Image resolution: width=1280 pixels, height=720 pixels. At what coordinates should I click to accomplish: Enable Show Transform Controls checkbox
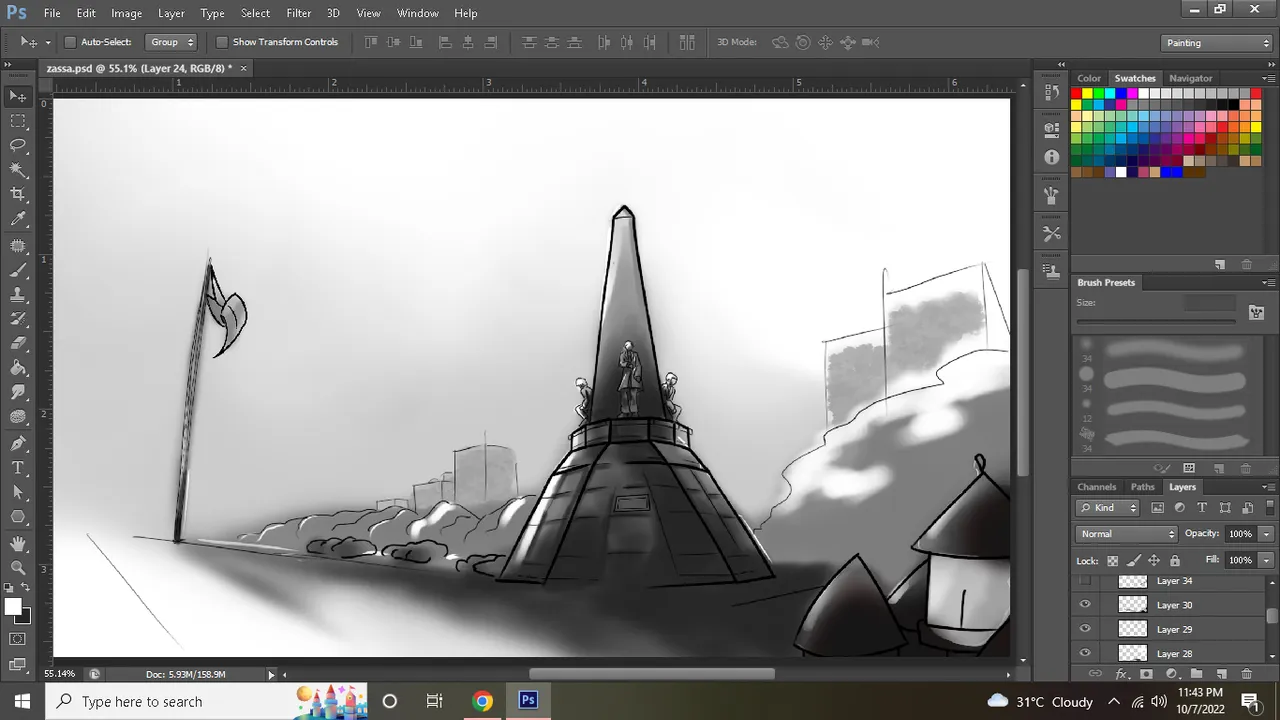click(x=222, y=42)
